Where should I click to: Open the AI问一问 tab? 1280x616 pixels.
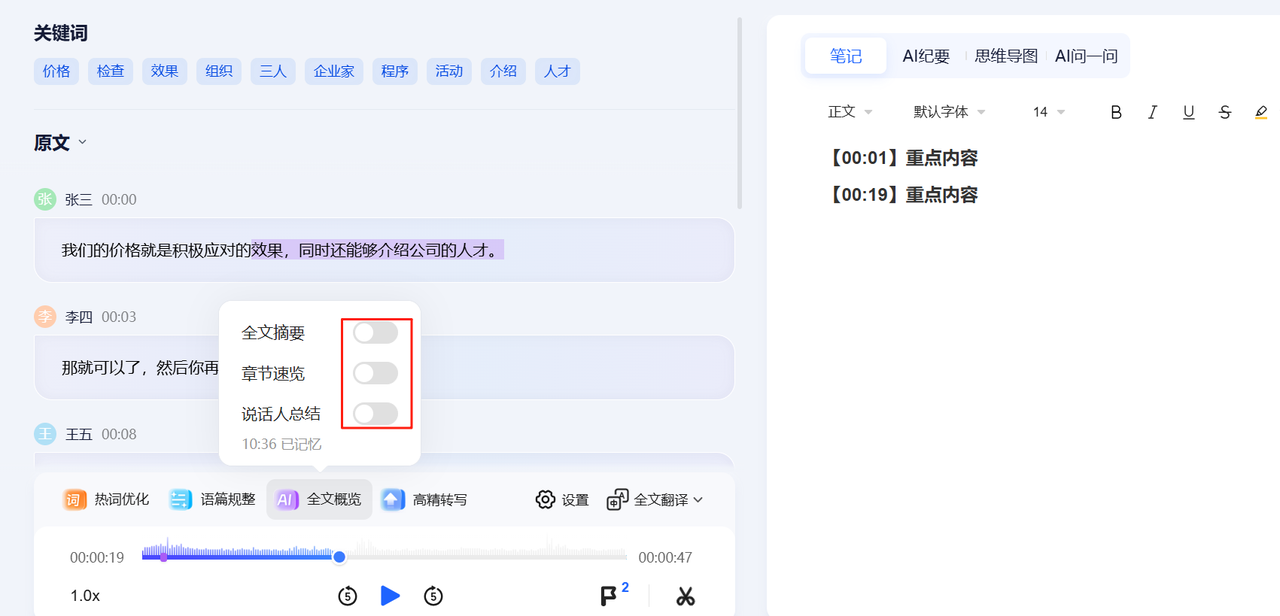point(1086,56)
